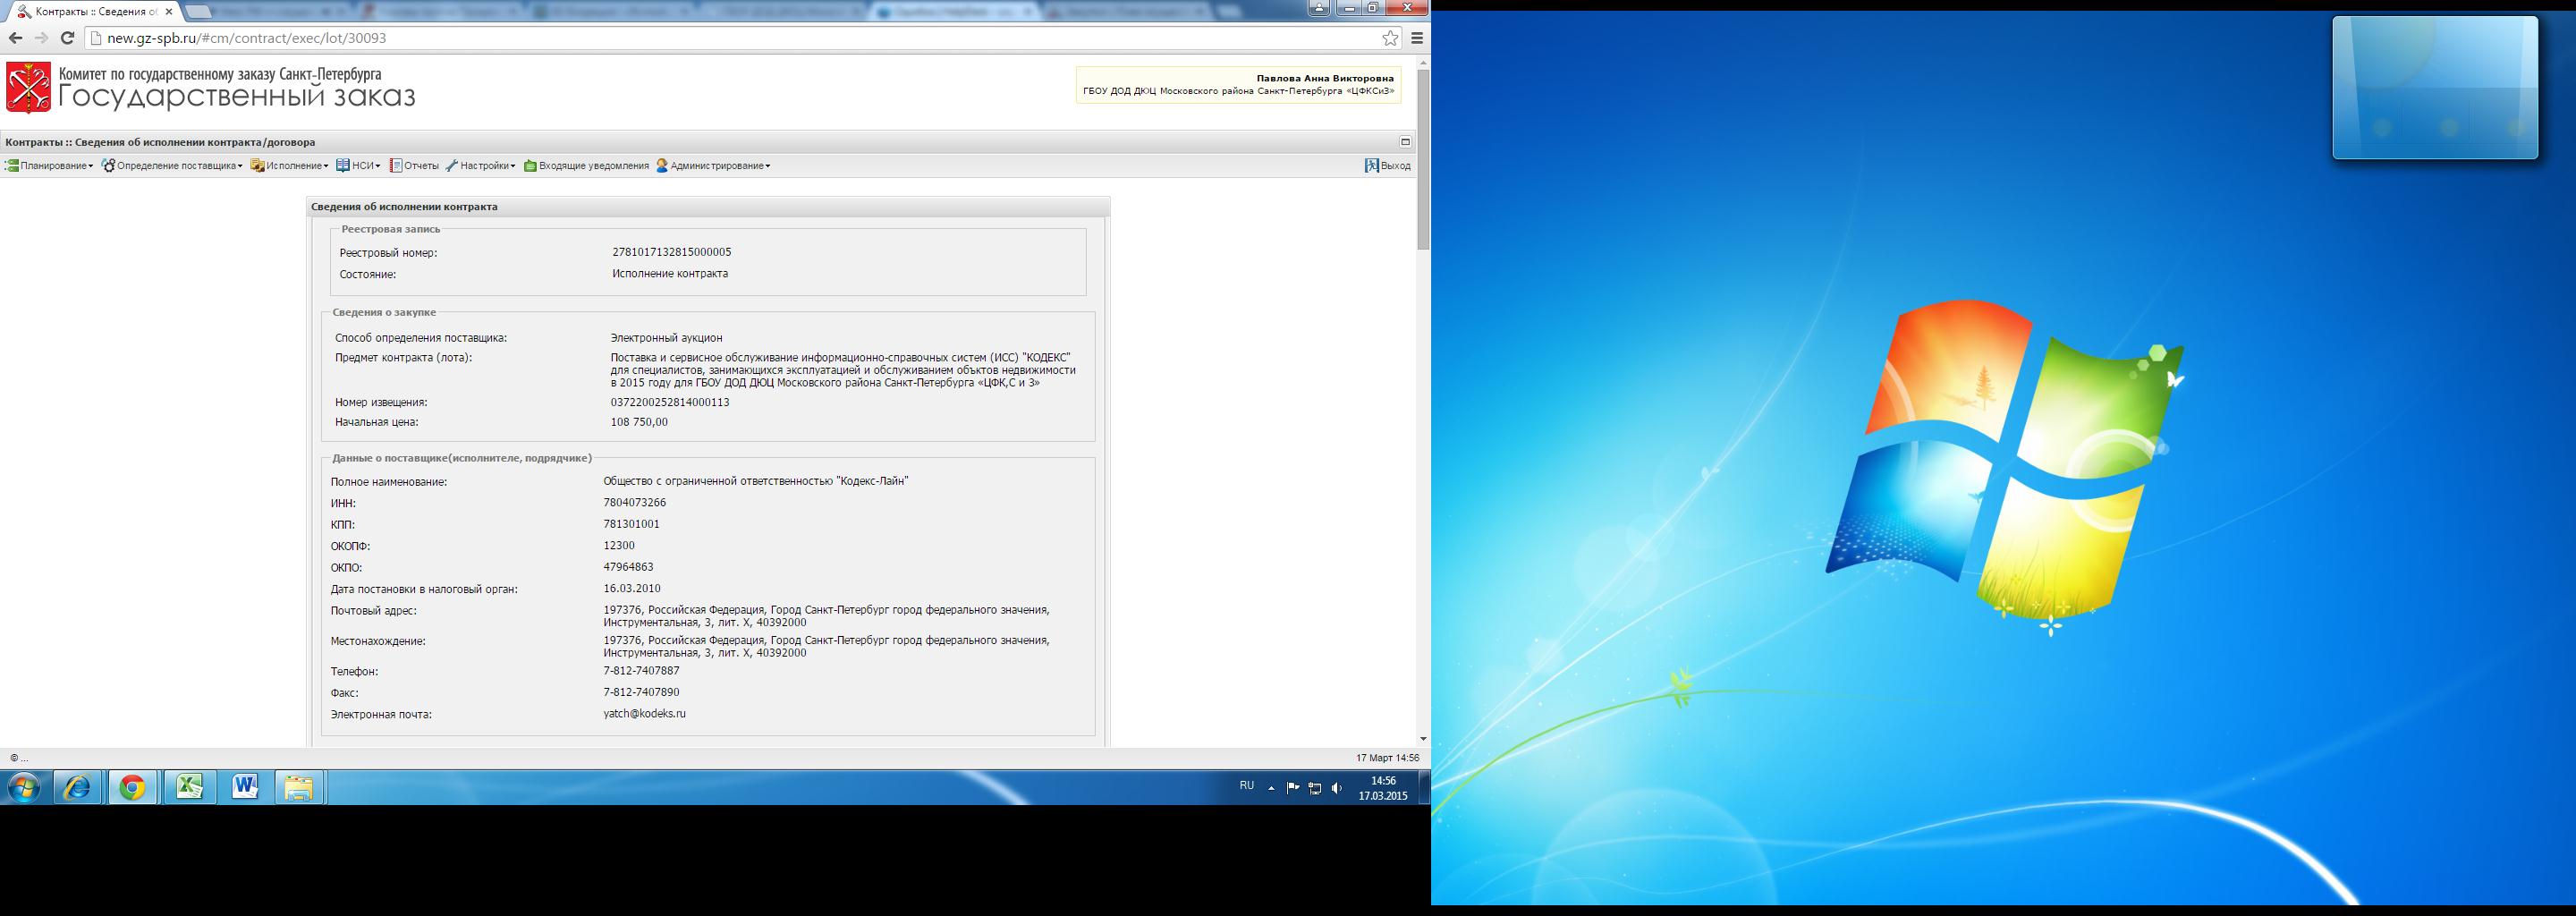Image resolution: width=2576 pixels, height=916 pixels.
Task: Click the email yatch@kodeks.ru
Action: click(x=645, y=714)
